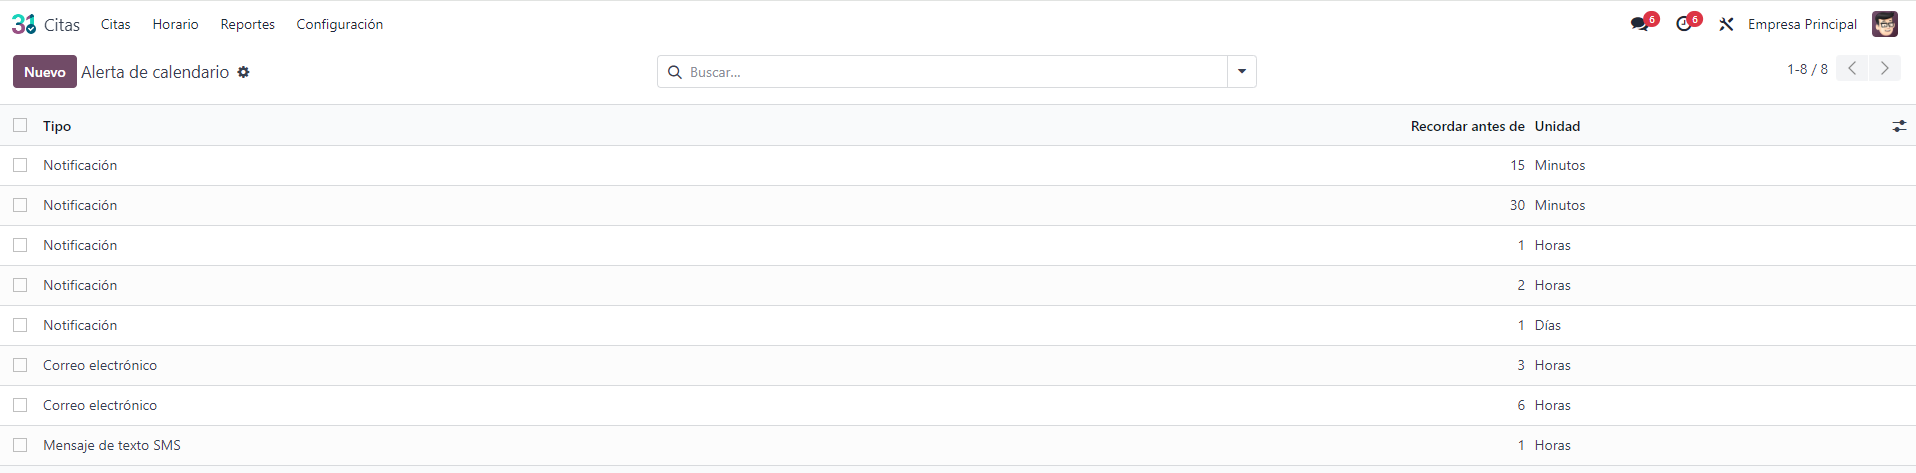Open the column options adjust icon
The image size is (1916, 473).
(x=1899, y=126)
